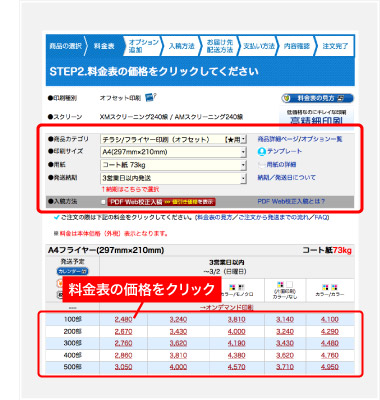Click the A4フライヤー(297mm×210mm) table title
Viewport: 380px width, 400px height.
point(106,250)
